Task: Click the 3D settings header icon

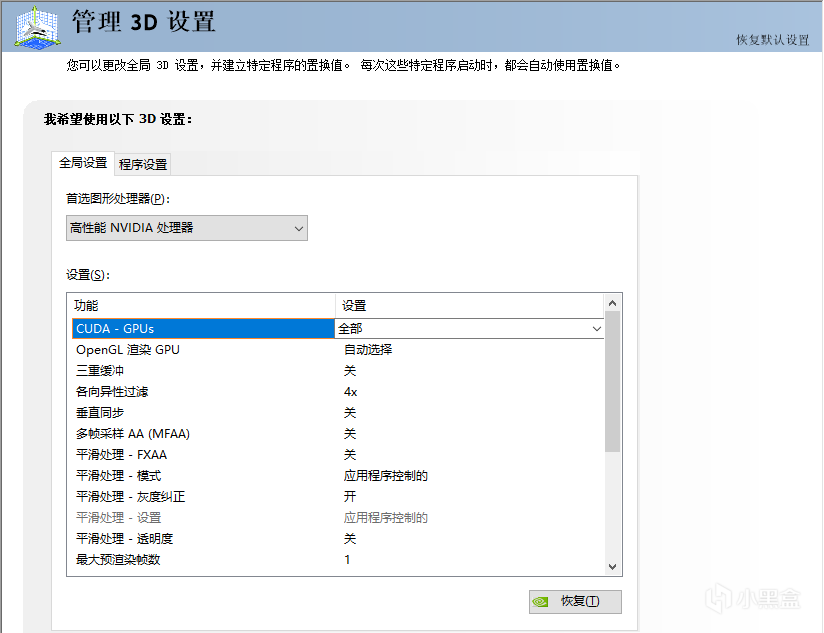Action: pos(34,27)
